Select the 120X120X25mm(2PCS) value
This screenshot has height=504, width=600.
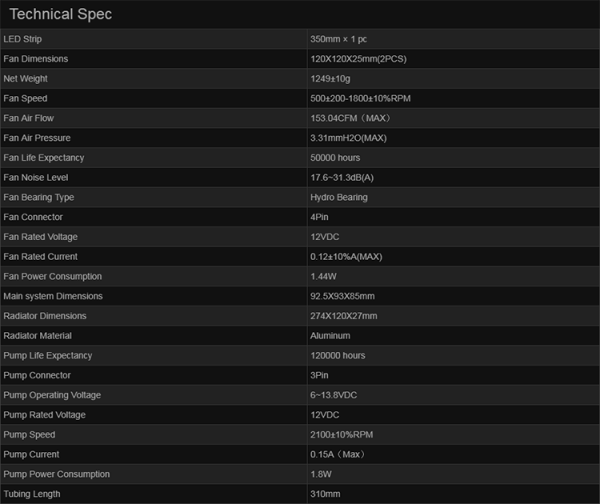point(359,59)
